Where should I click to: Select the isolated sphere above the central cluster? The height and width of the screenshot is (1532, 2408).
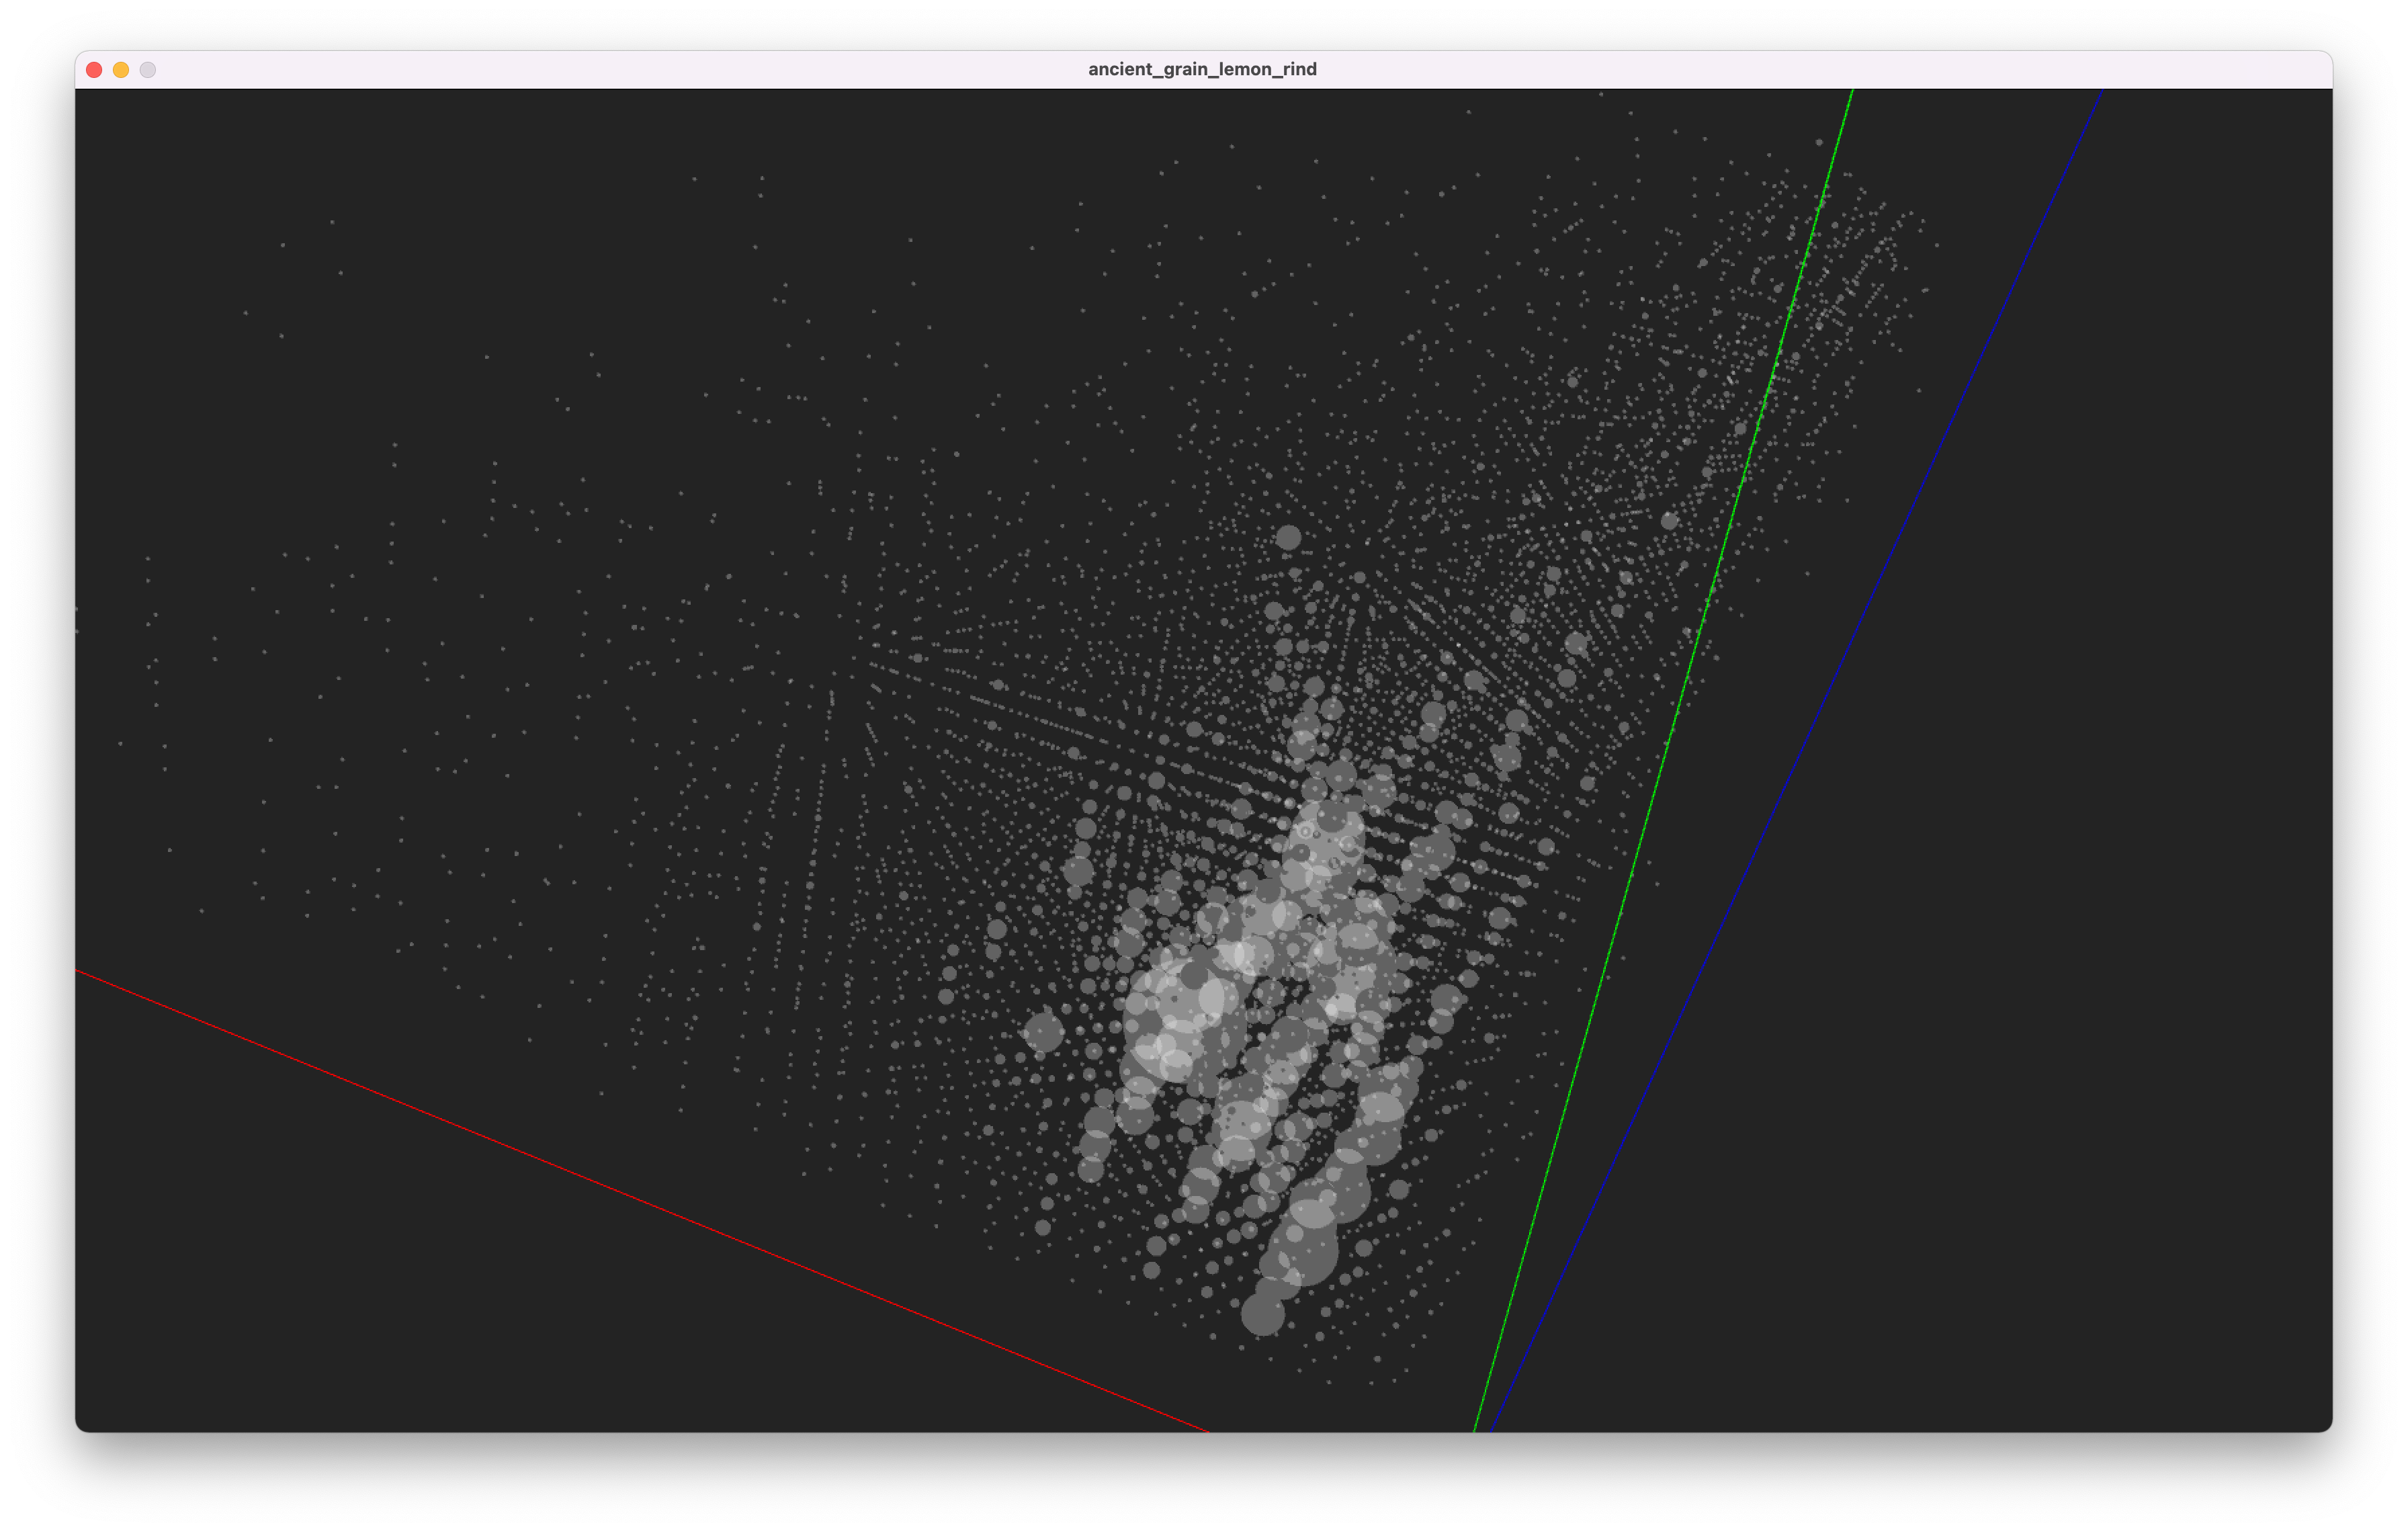coord(1288,538)
